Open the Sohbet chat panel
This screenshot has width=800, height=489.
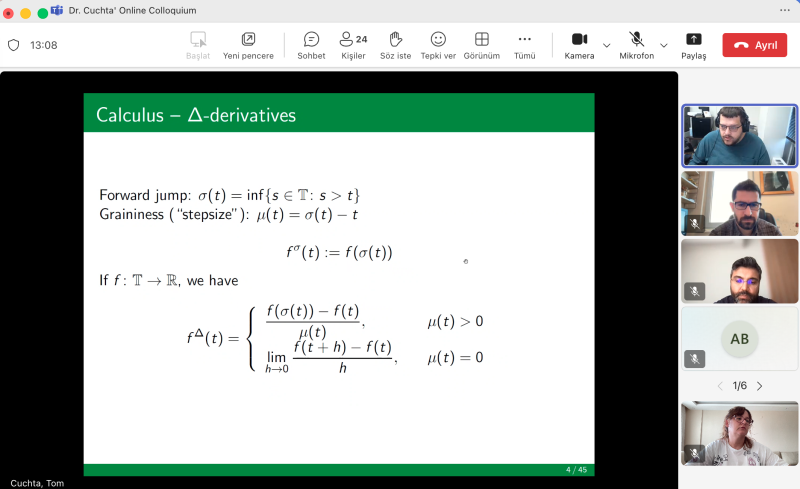coord(311,45)
